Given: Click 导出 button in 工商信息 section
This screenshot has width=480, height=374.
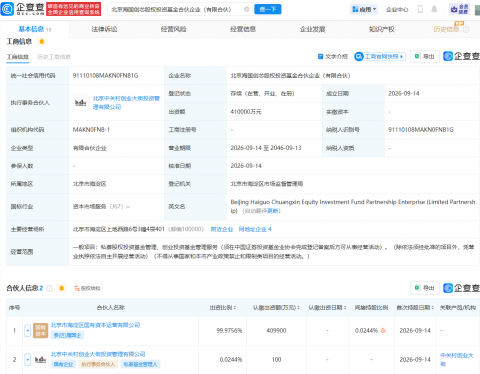Looking at the screenshot, I should 425,56.
